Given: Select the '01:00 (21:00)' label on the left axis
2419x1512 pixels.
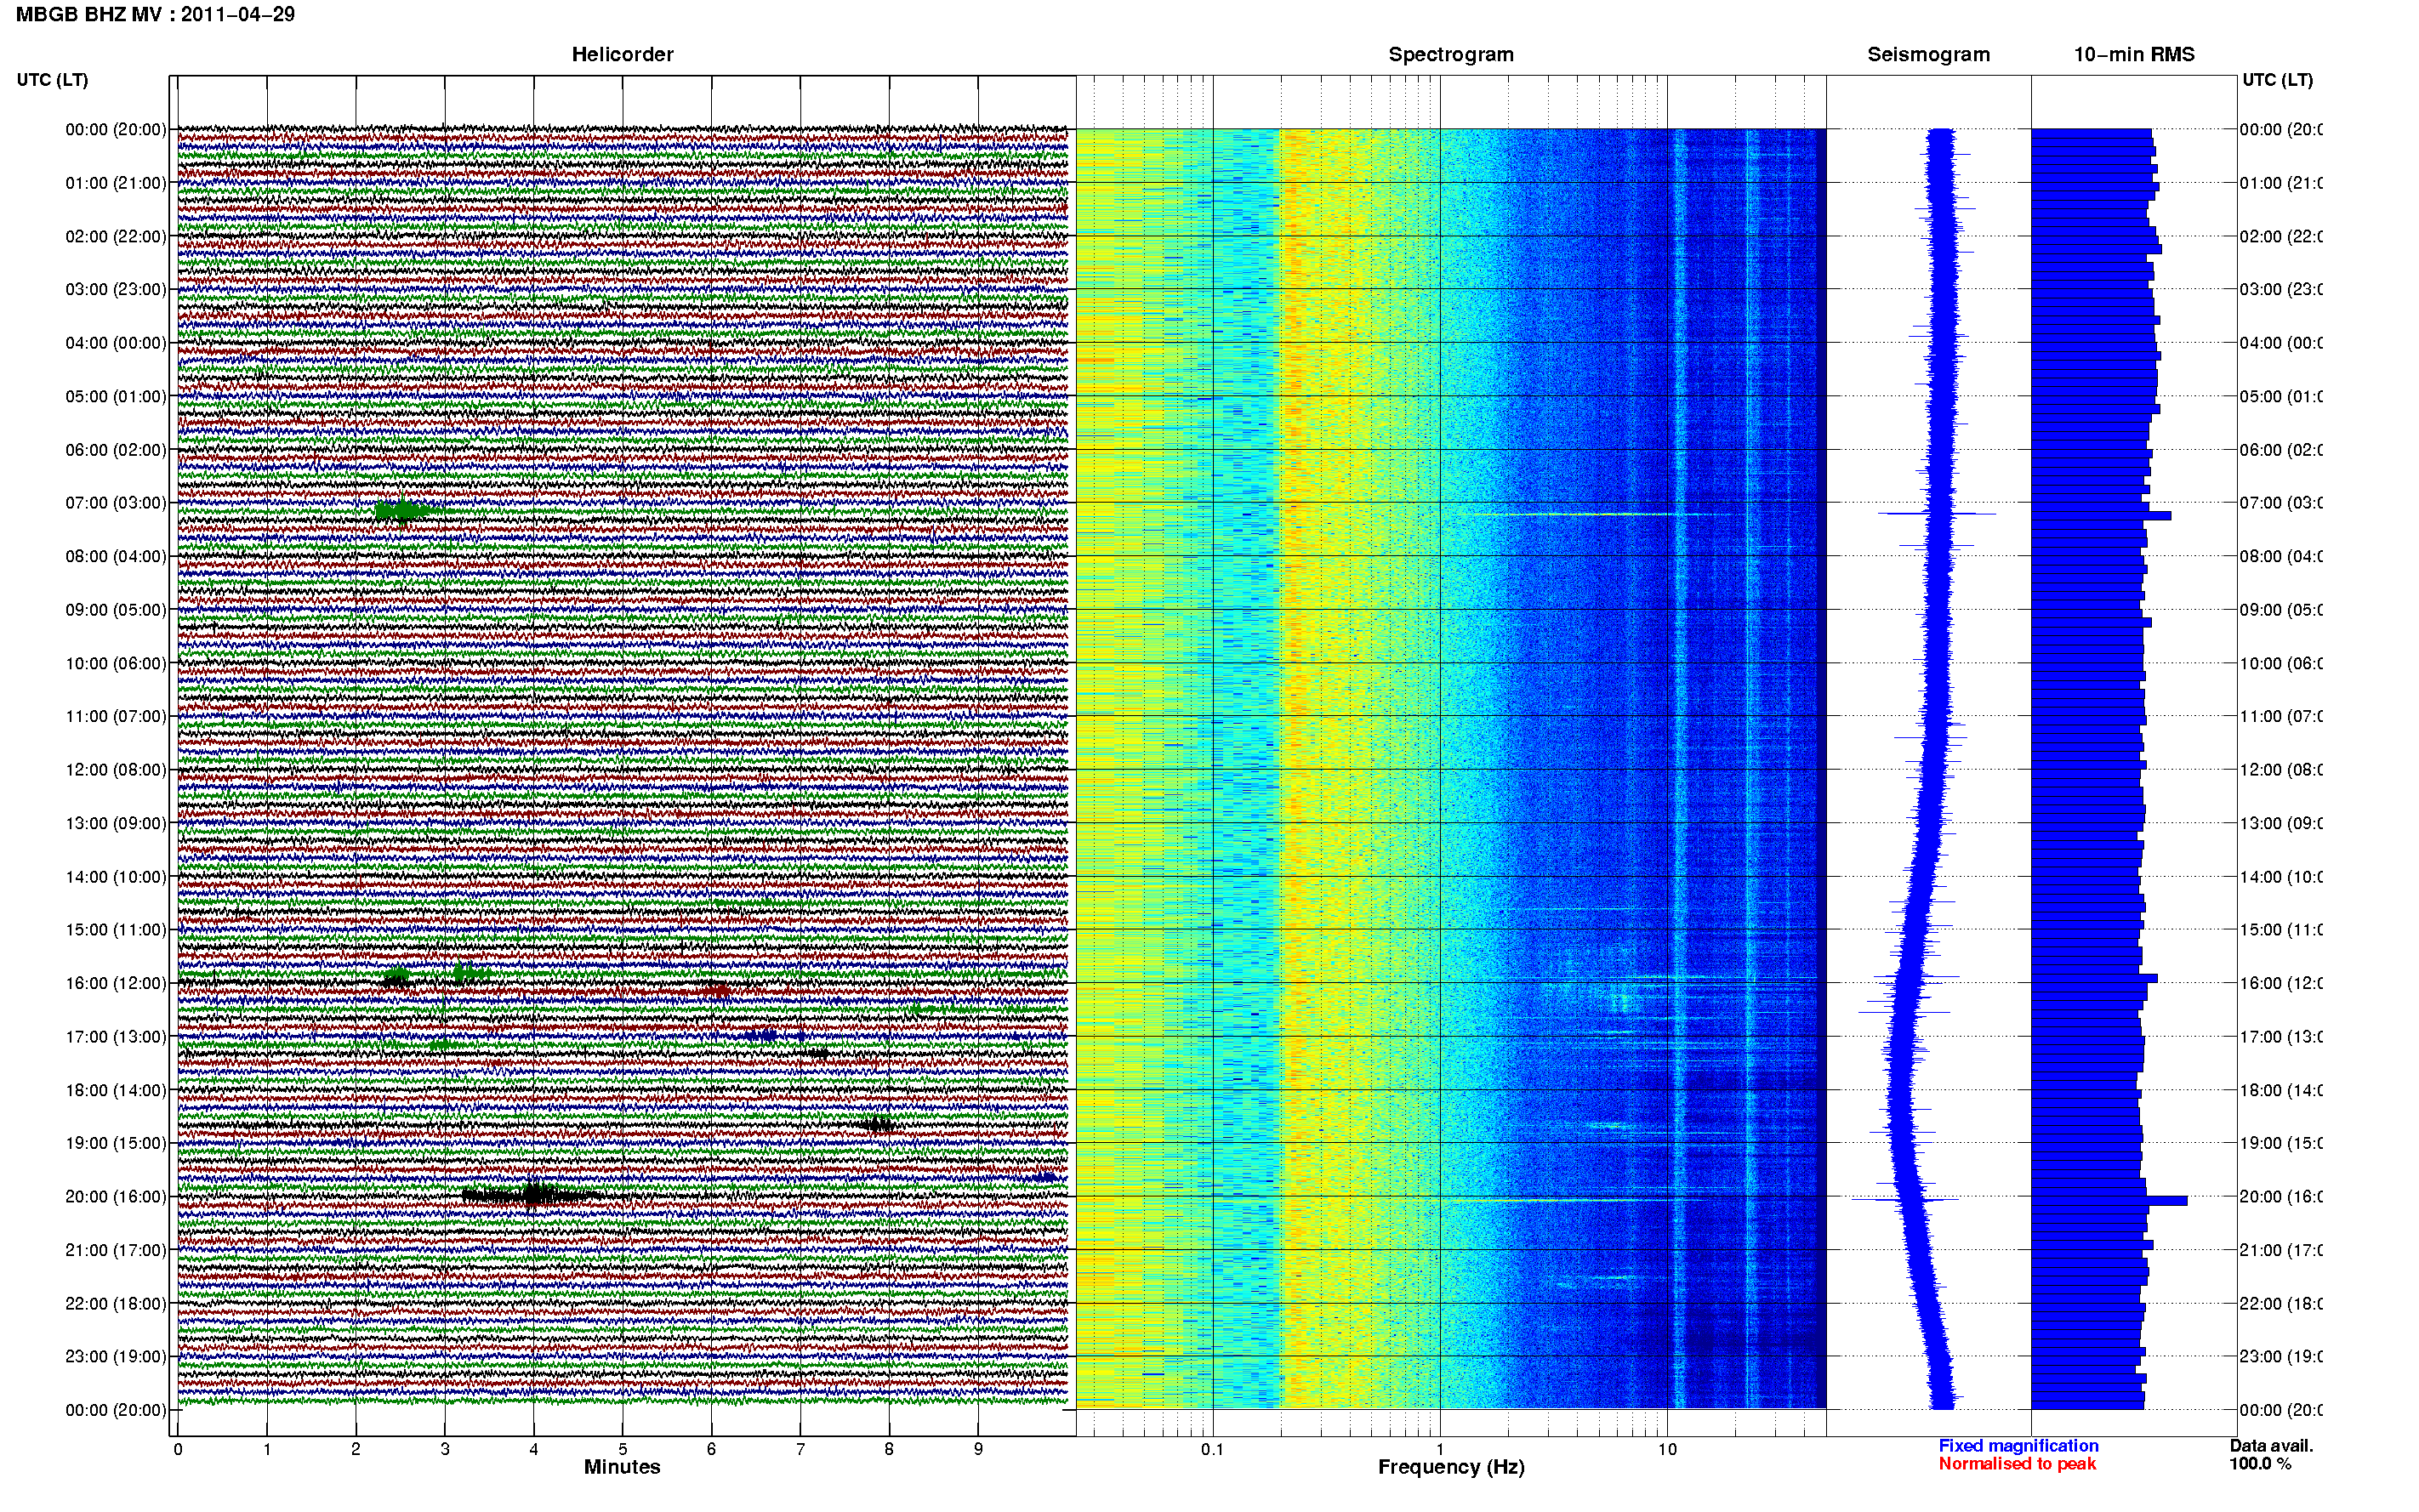Looking at the screenshot, I should pyautogui.click(x=116, y=183).
